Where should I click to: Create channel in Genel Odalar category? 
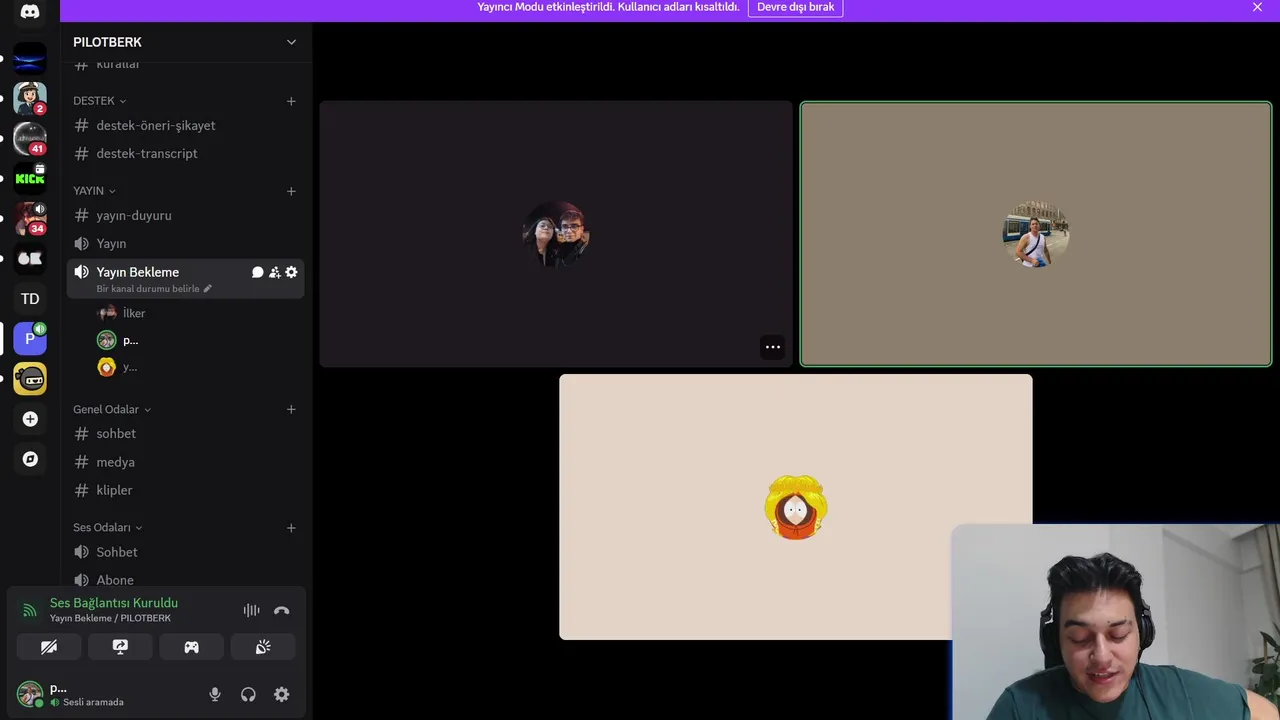291,409
